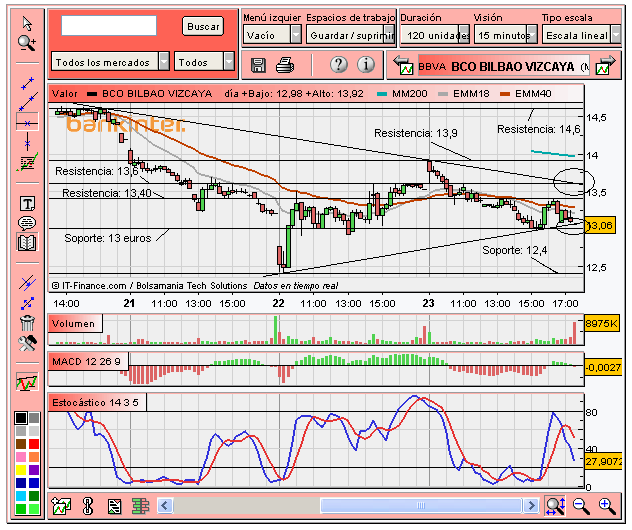
Task: Click the checklist icon in bottom toolbar
Action: tap(114, 506)
